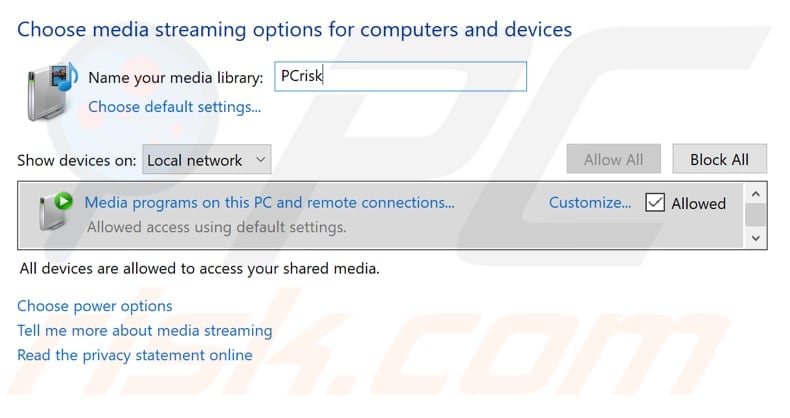Click the blue music note on library icon

(69, 77)
